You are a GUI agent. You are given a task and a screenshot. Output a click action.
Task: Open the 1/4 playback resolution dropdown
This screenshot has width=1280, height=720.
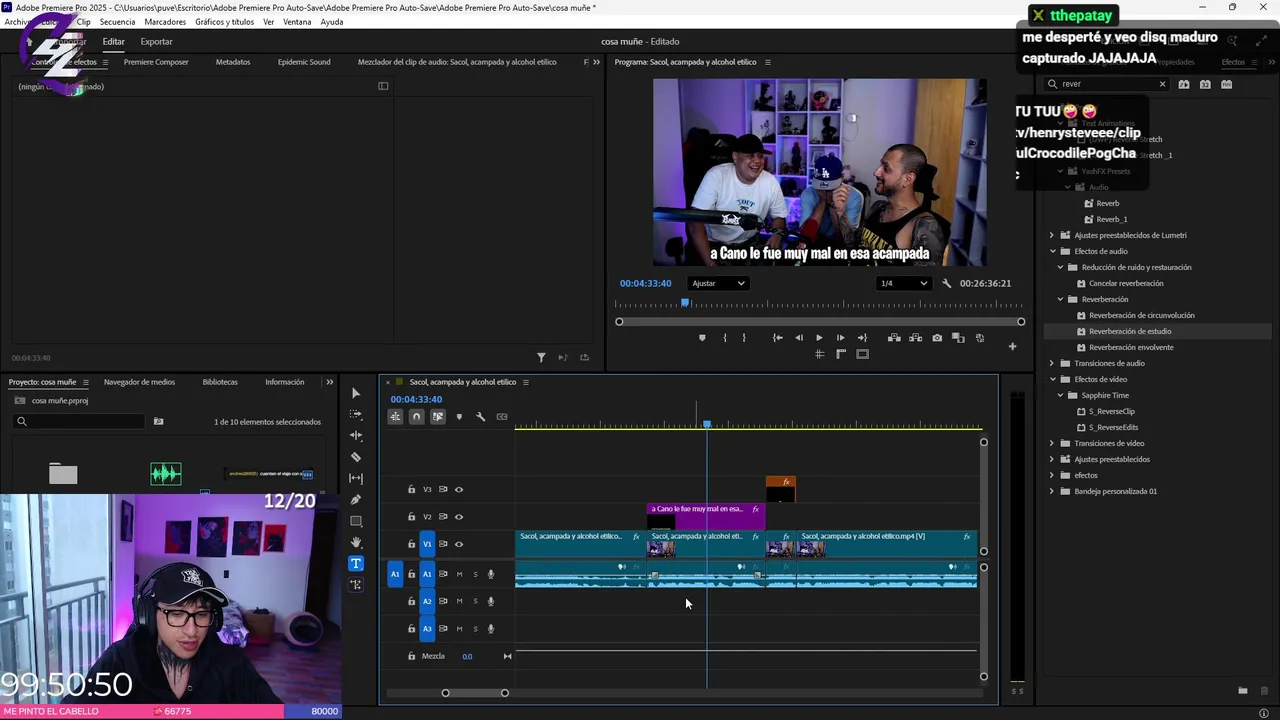(903, 283)
